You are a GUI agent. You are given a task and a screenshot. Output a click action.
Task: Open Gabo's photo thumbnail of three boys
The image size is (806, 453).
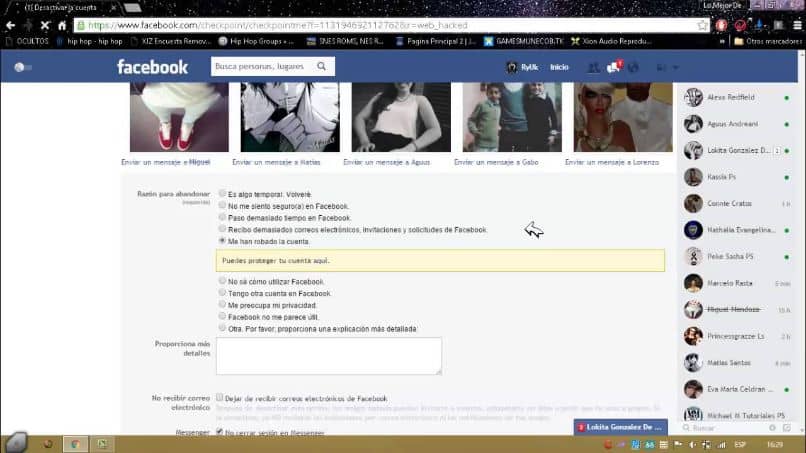coord(512,117)
